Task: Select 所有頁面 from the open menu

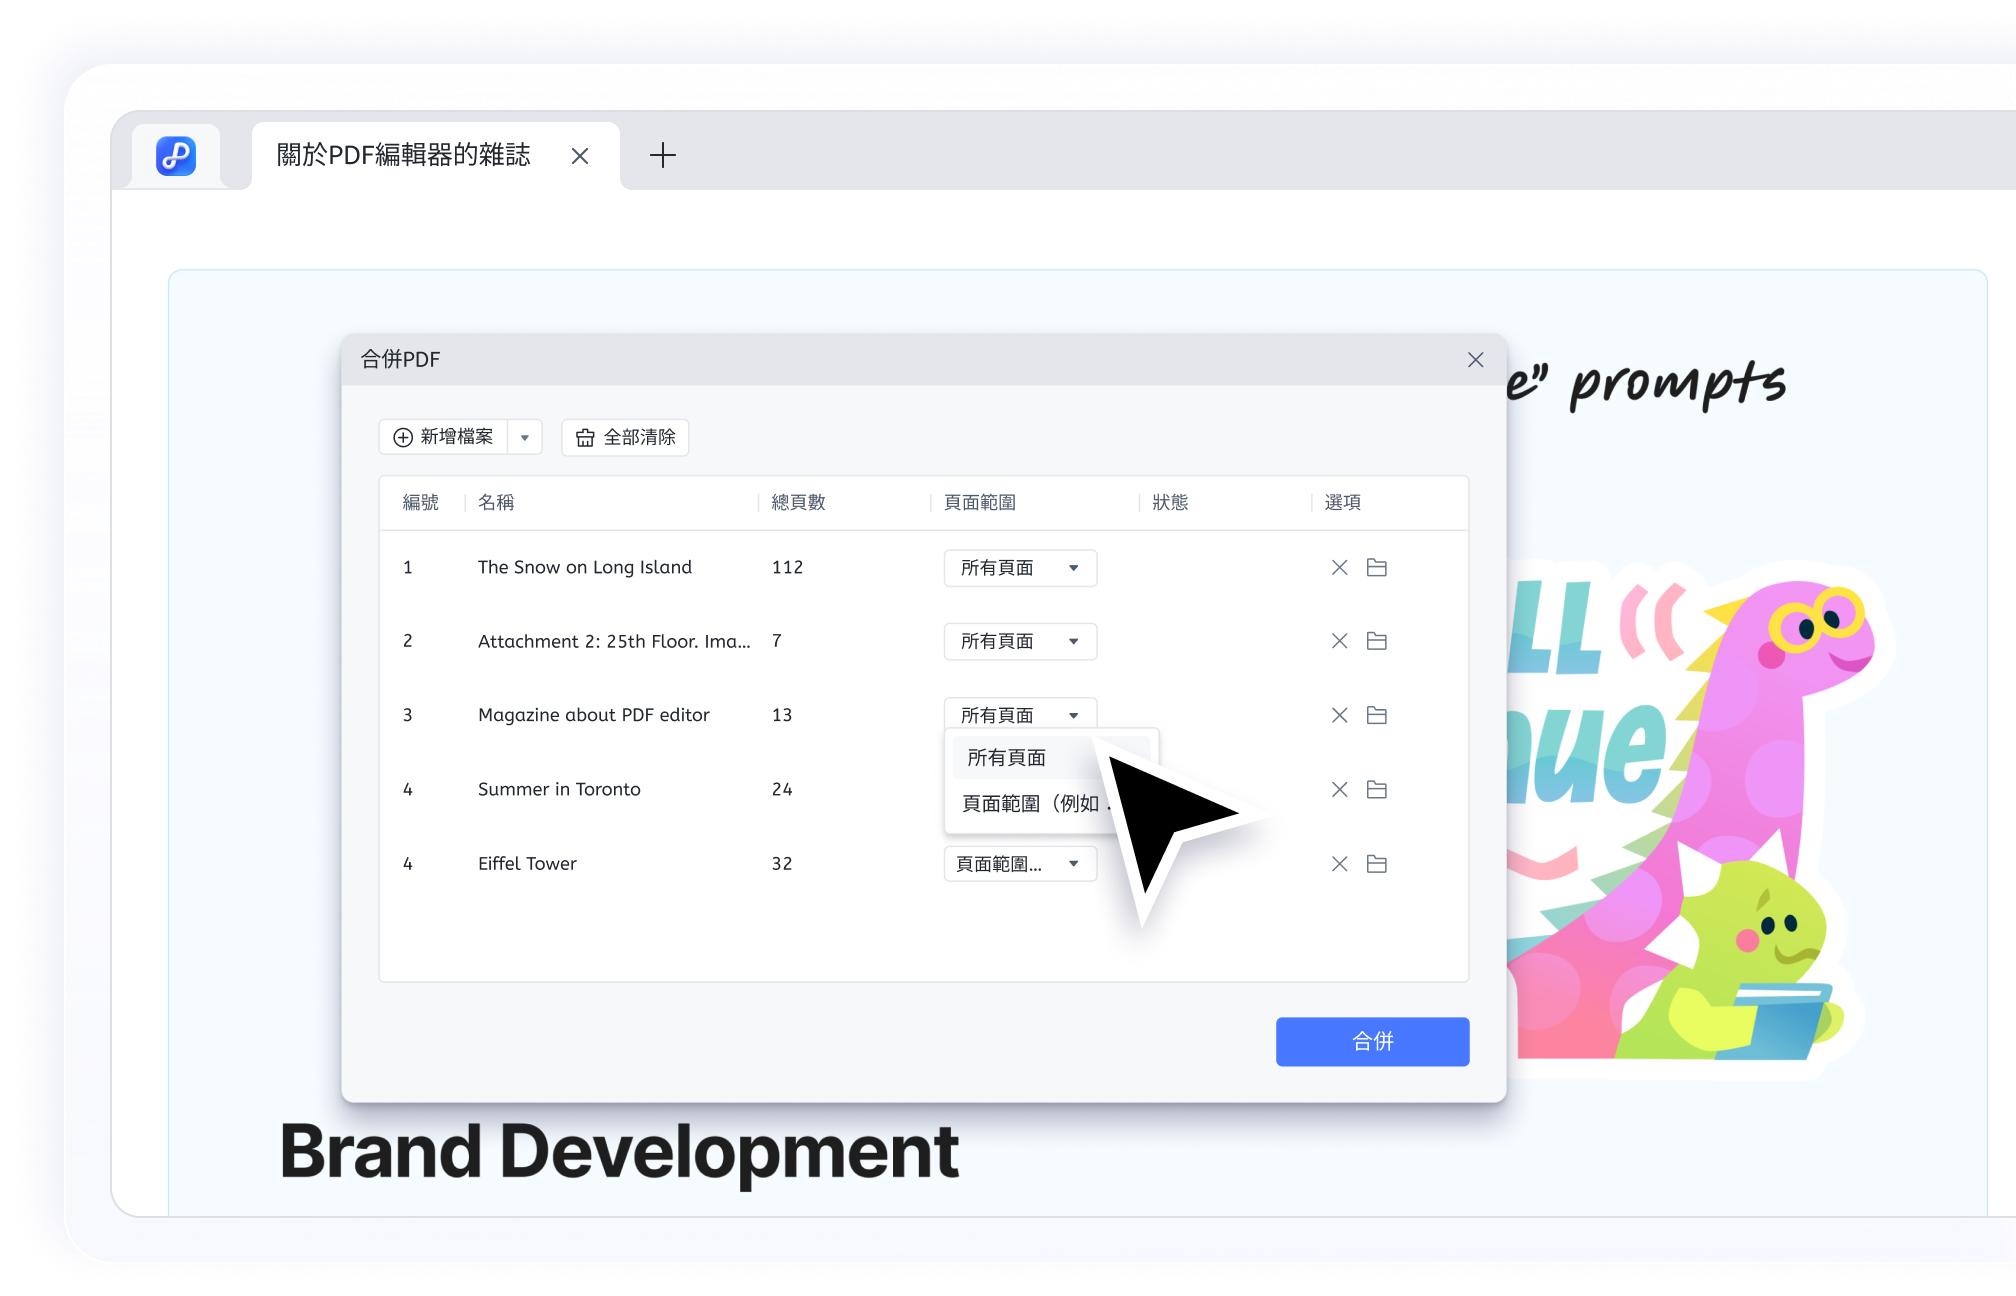Action: [x=1006, y=757]
